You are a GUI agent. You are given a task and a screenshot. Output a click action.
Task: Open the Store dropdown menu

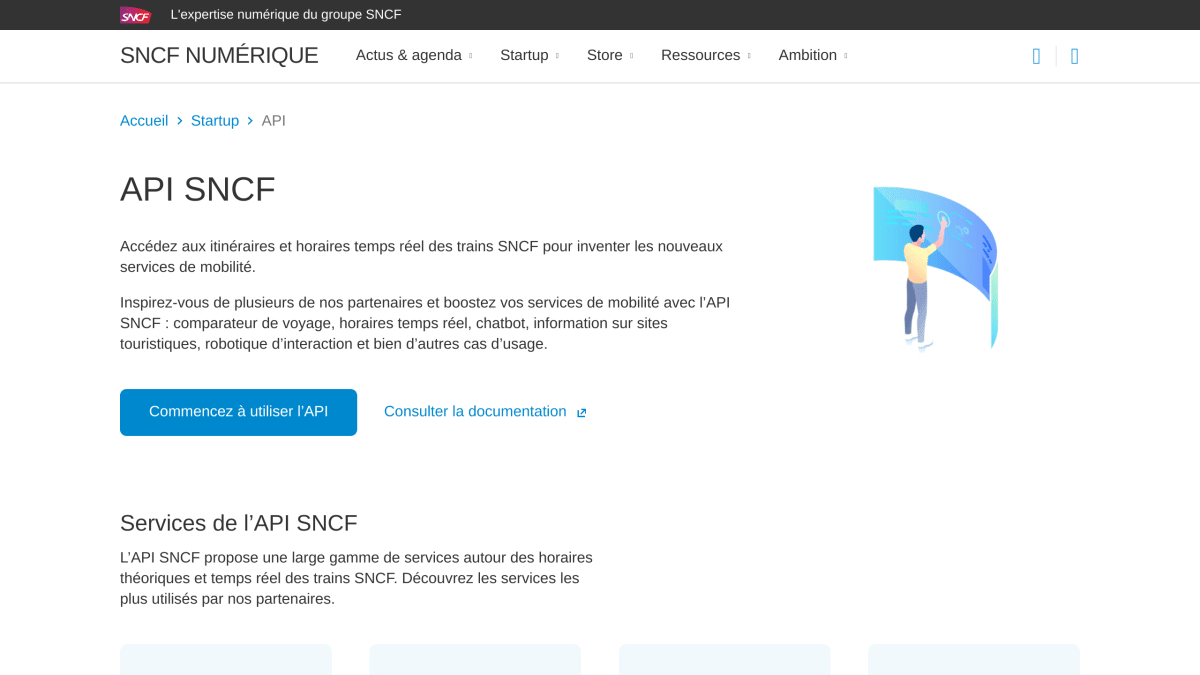(610, 56)
